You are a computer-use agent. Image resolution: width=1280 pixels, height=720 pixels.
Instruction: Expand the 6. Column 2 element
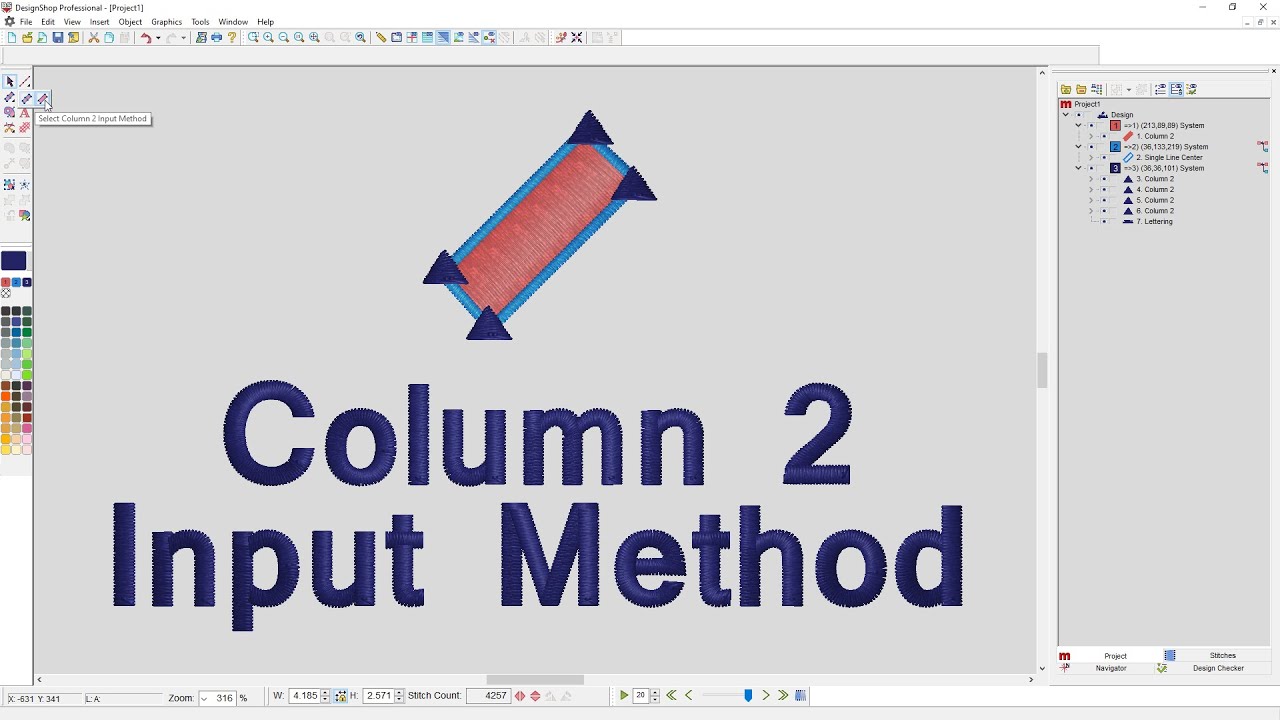[1091, 211]
